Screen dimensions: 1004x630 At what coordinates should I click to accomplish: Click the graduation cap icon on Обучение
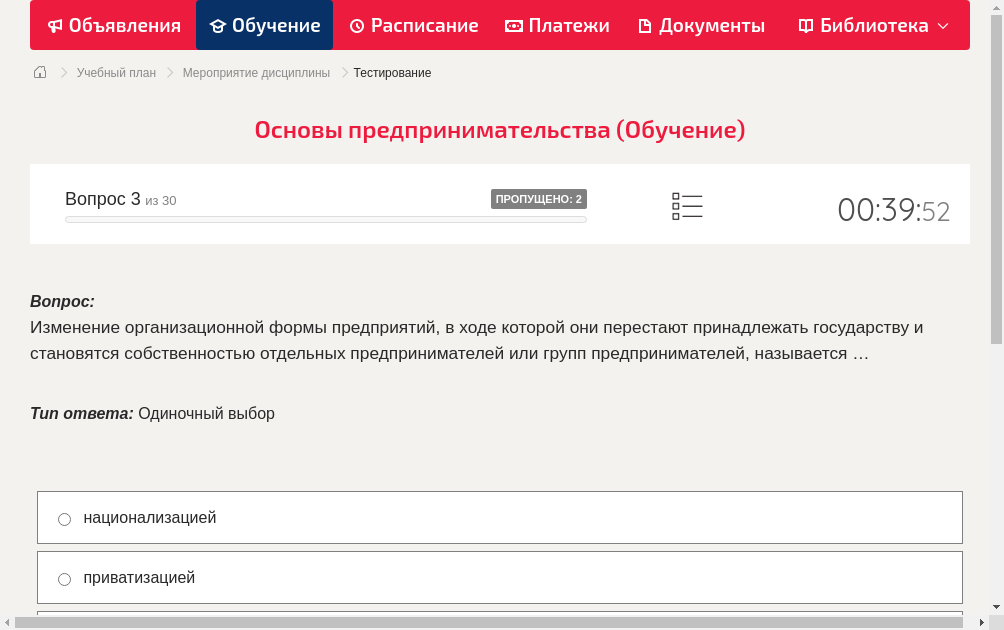point(218,25)
